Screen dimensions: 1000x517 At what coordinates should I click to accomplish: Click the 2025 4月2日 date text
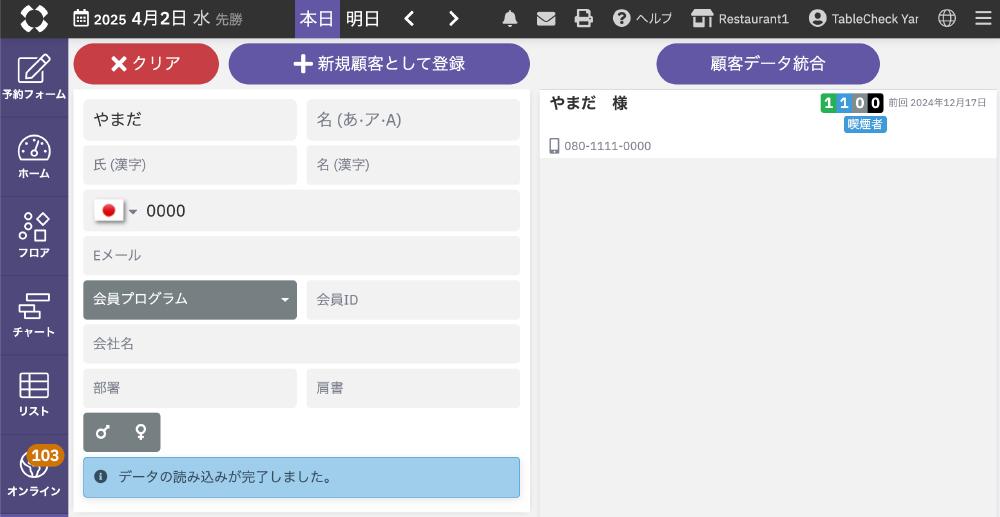point(142,18)
